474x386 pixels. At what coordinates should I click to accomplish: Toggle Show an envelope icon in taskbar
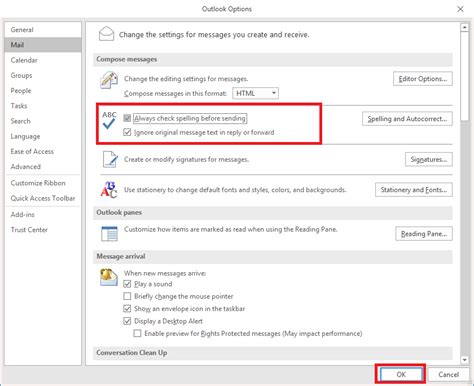click(127, 309)
